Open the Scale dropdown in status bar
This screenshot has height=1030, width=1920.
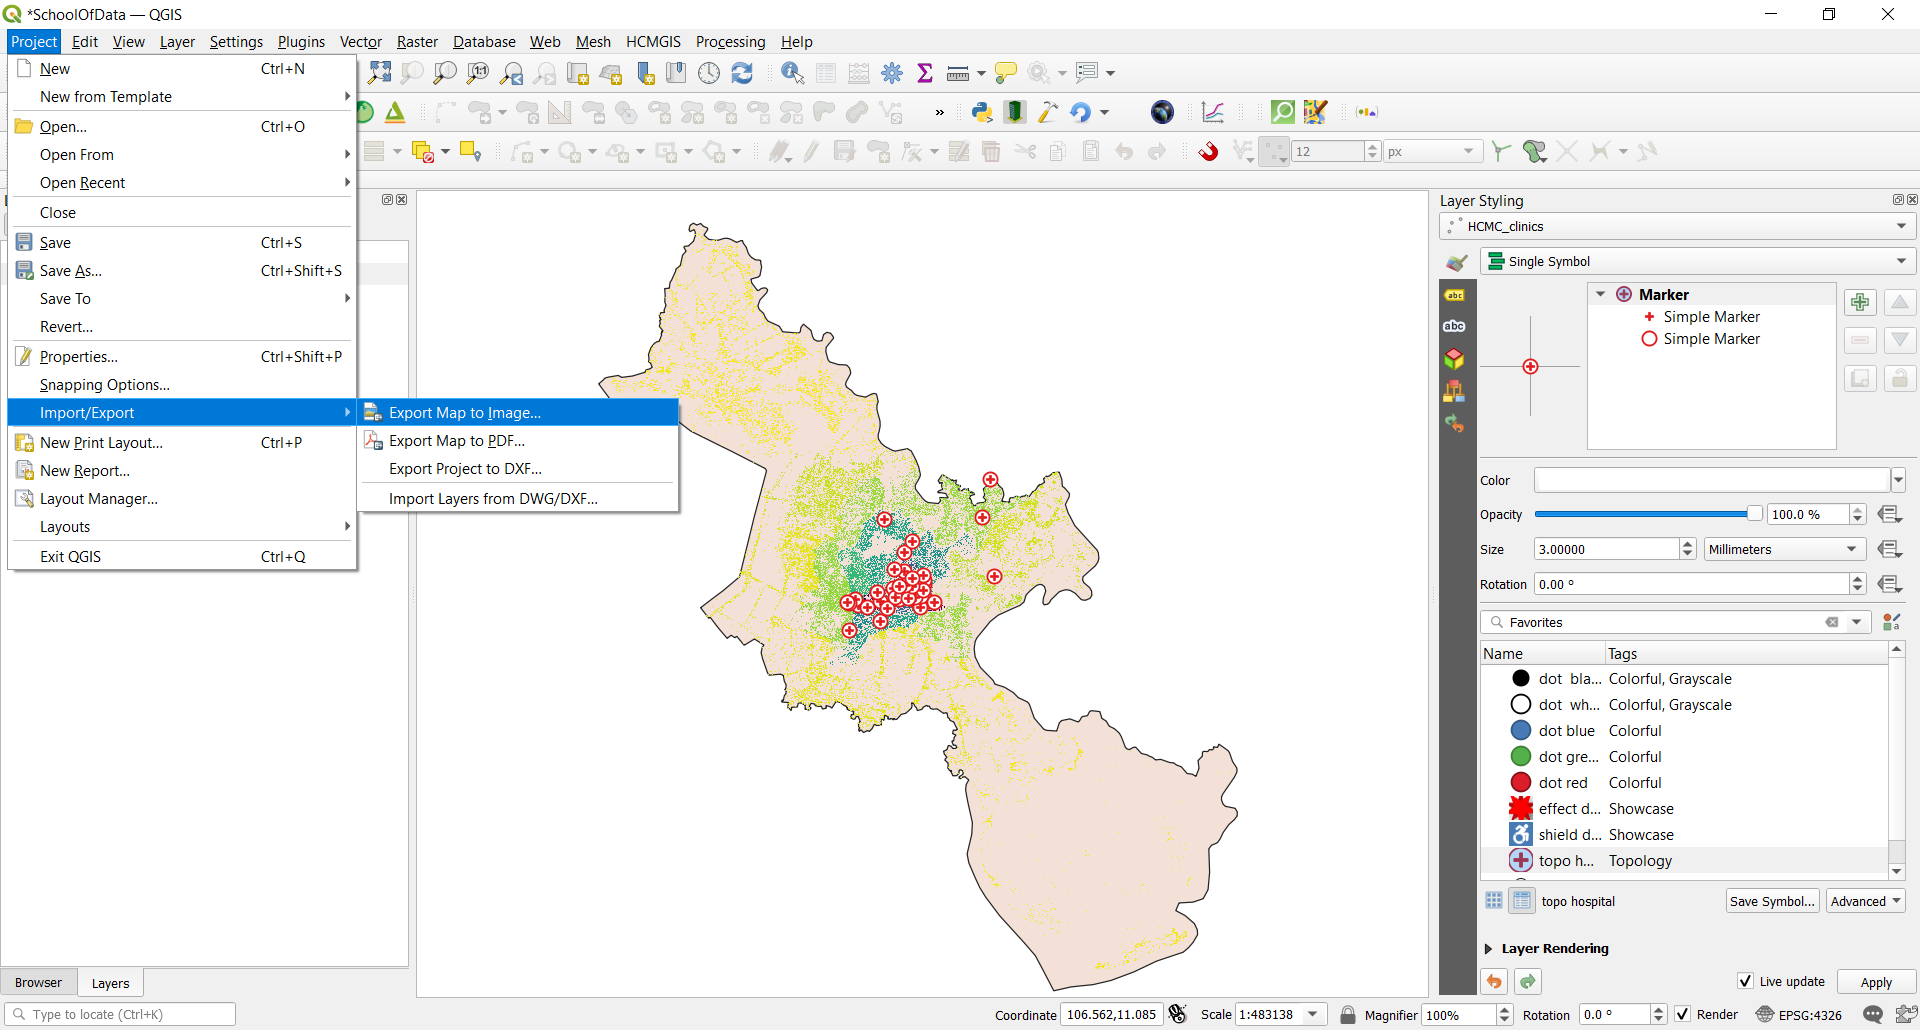click(x=1313, y=1014)
